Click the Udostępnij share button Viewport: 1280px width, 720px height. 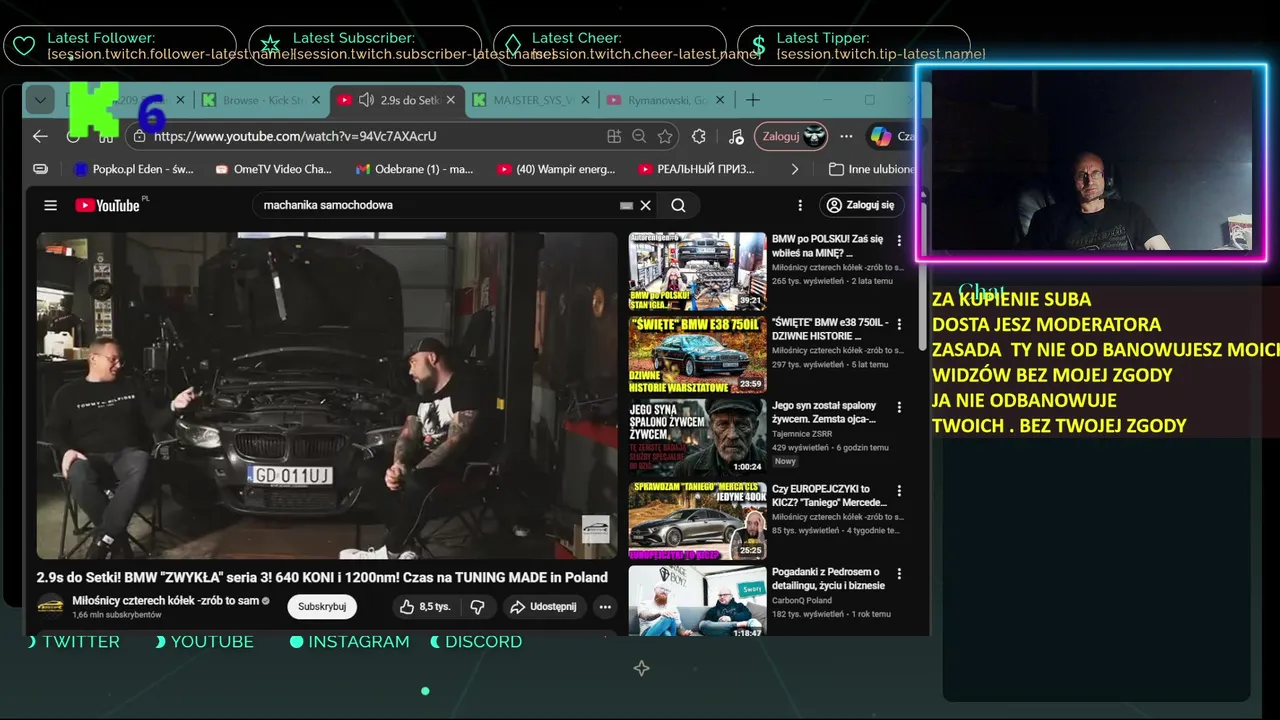(542, 606)
